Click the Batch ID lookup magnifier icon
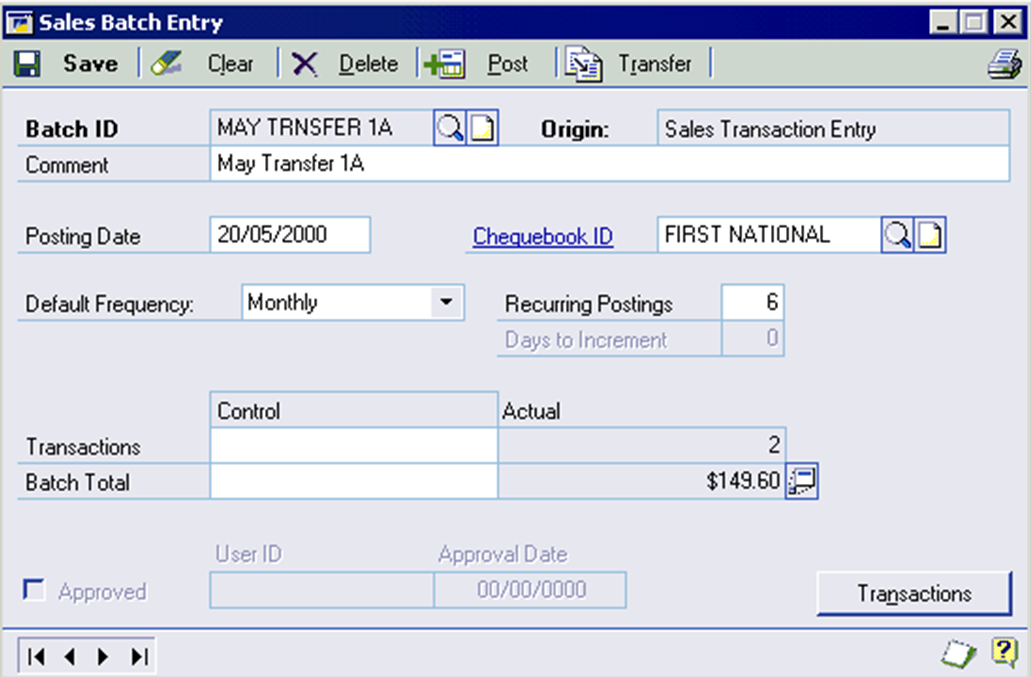Image resolution: width=1031 pixels, height=678 pixels. tap(450, 129)
